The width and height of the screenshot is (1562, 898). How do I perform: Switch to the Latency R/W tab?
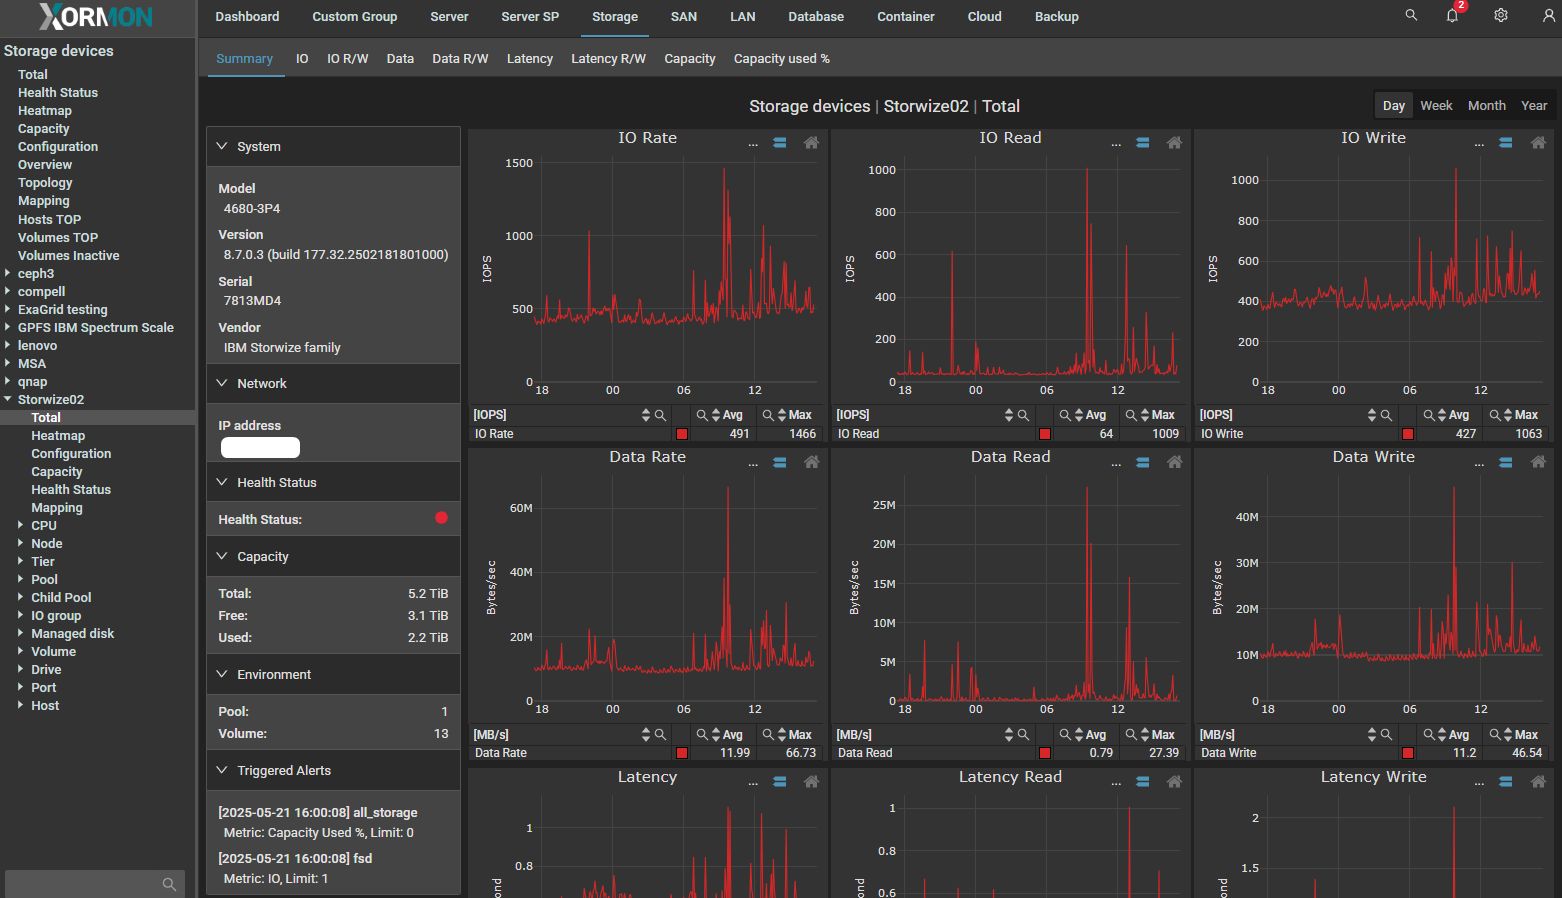(x=608, y=59)
